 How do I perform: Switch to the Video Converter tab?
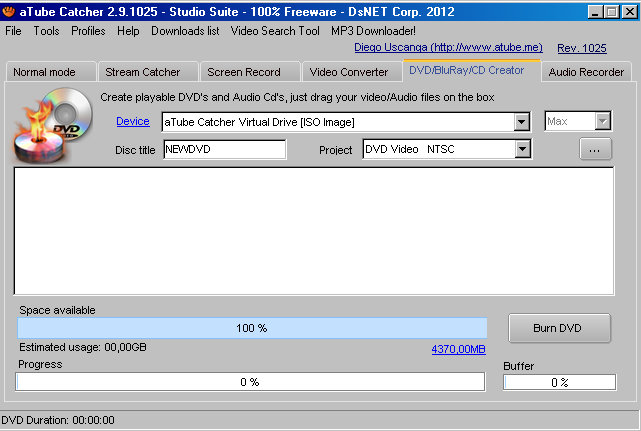coord(348,72)
